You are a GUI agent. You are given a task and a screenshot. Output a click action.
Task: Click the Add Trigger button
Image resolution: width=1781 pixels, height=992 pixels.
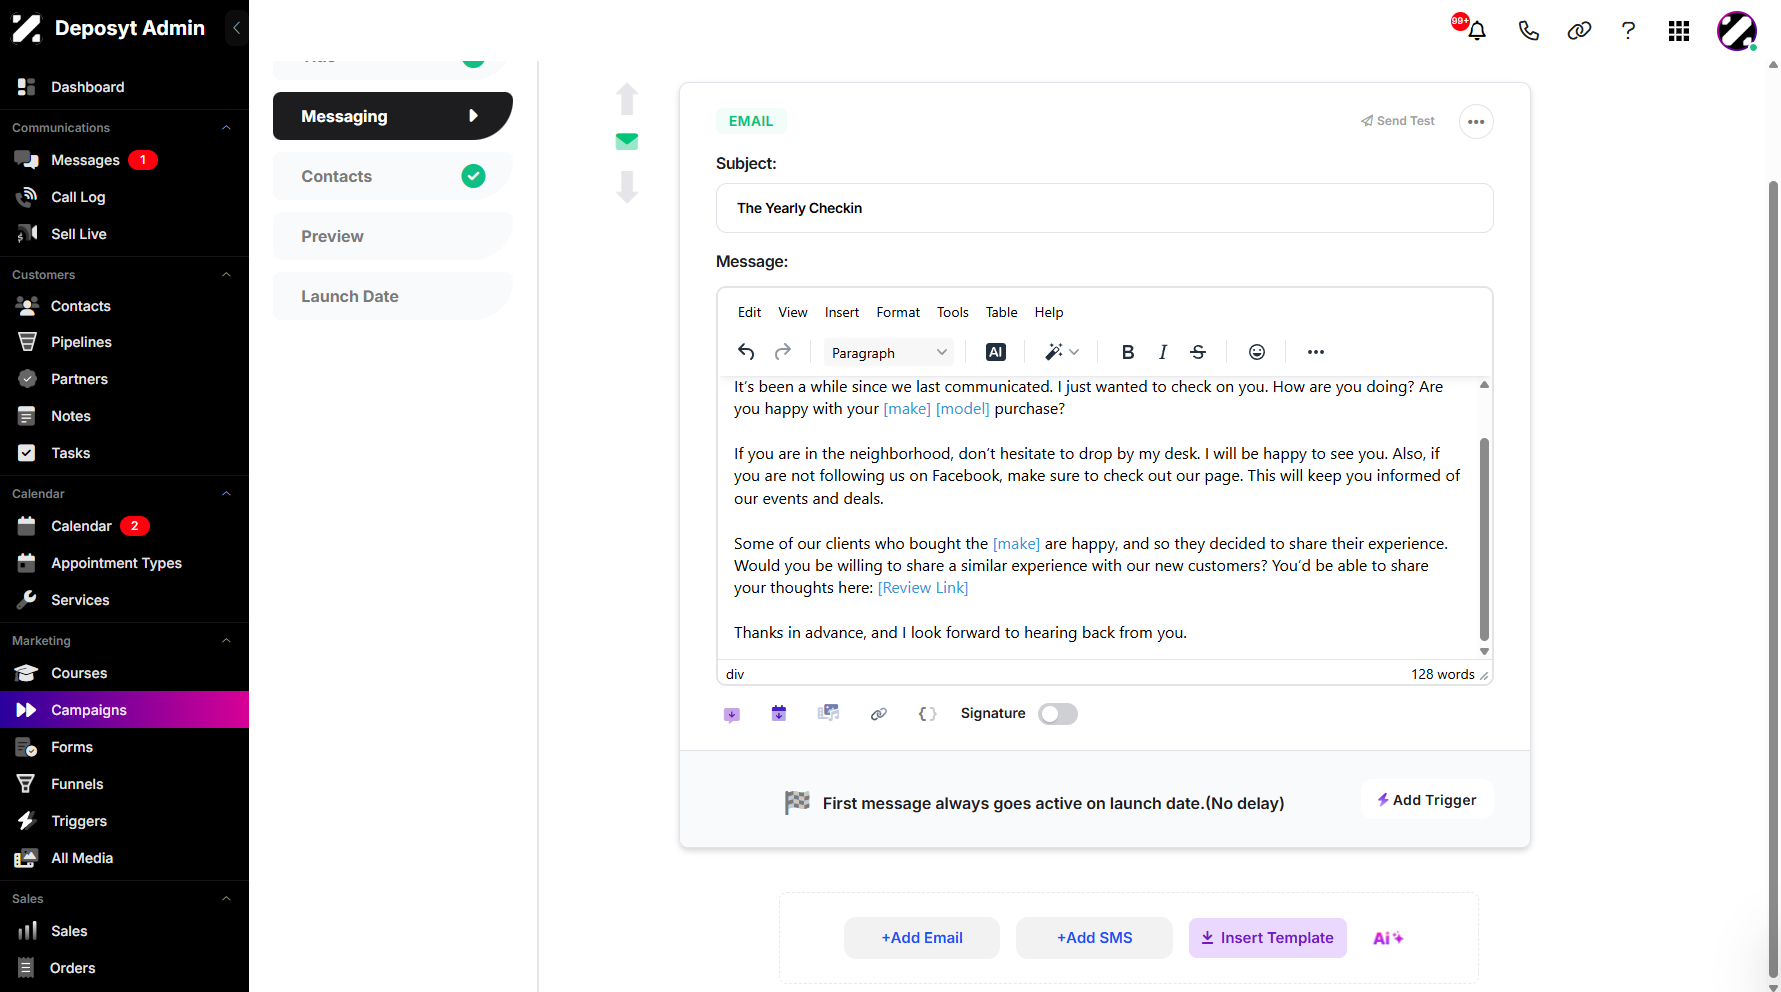click(x=1427, y=800)
